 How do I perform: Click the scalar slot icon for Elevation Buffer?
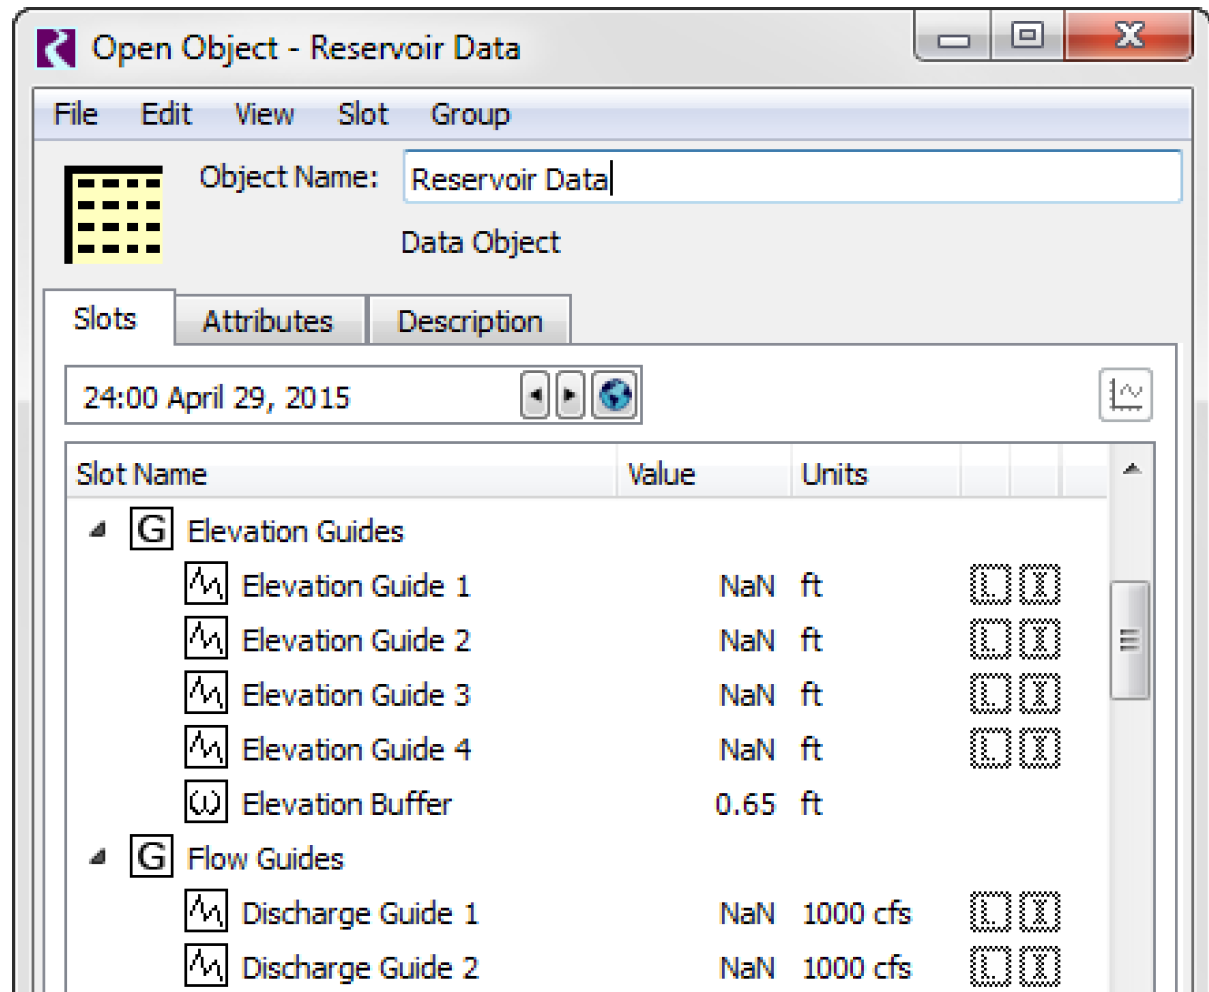click(x=206, y=803)
